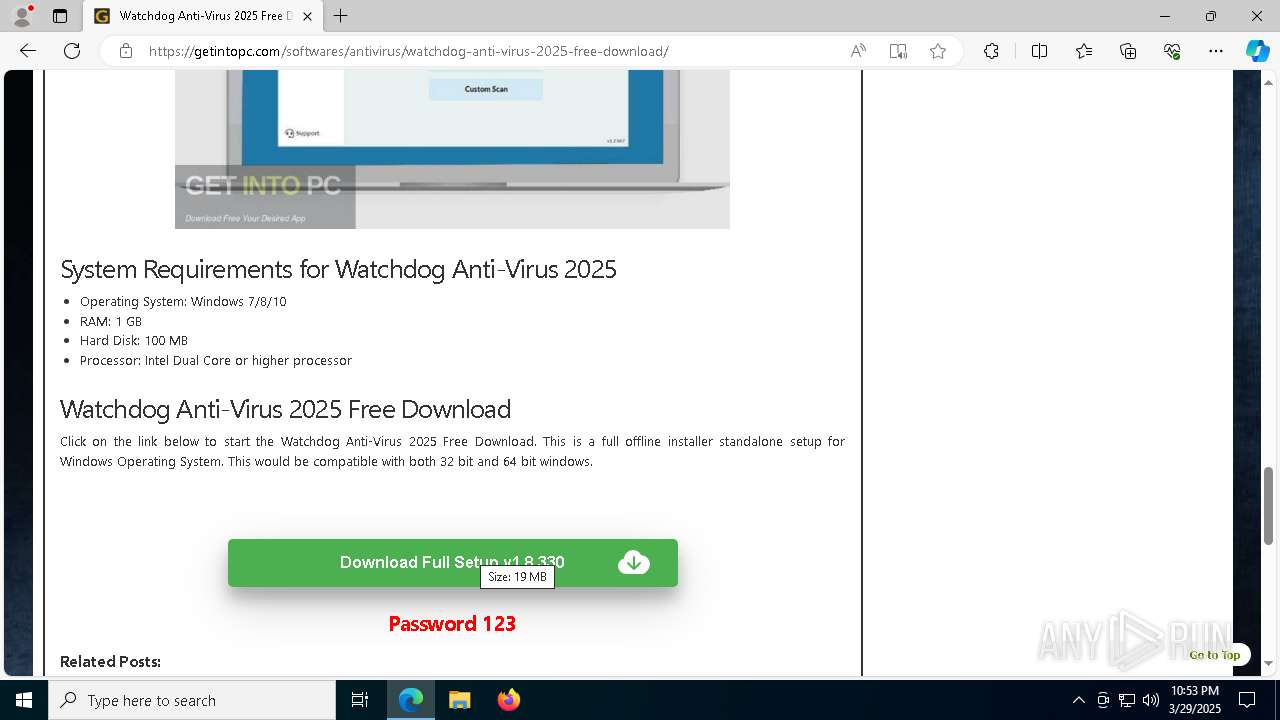Open network icon in system tray
The height and width of the screenshot is (720, 1280).
point(1127,700)
